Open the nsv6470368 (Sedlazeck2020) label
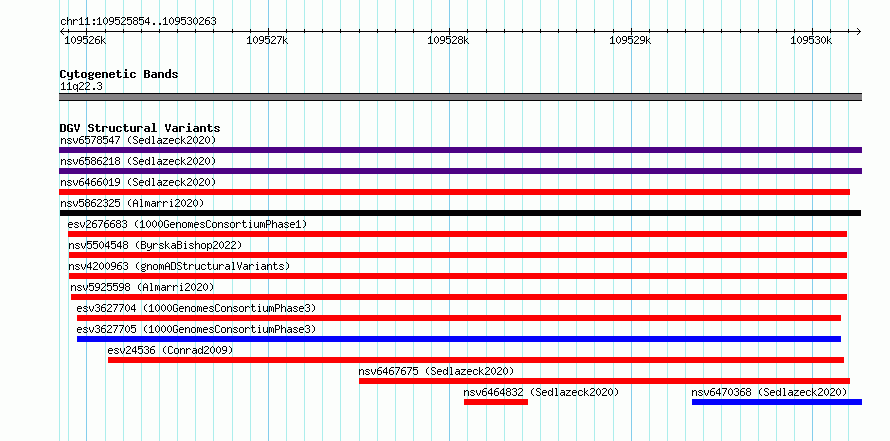 (769, 392)
